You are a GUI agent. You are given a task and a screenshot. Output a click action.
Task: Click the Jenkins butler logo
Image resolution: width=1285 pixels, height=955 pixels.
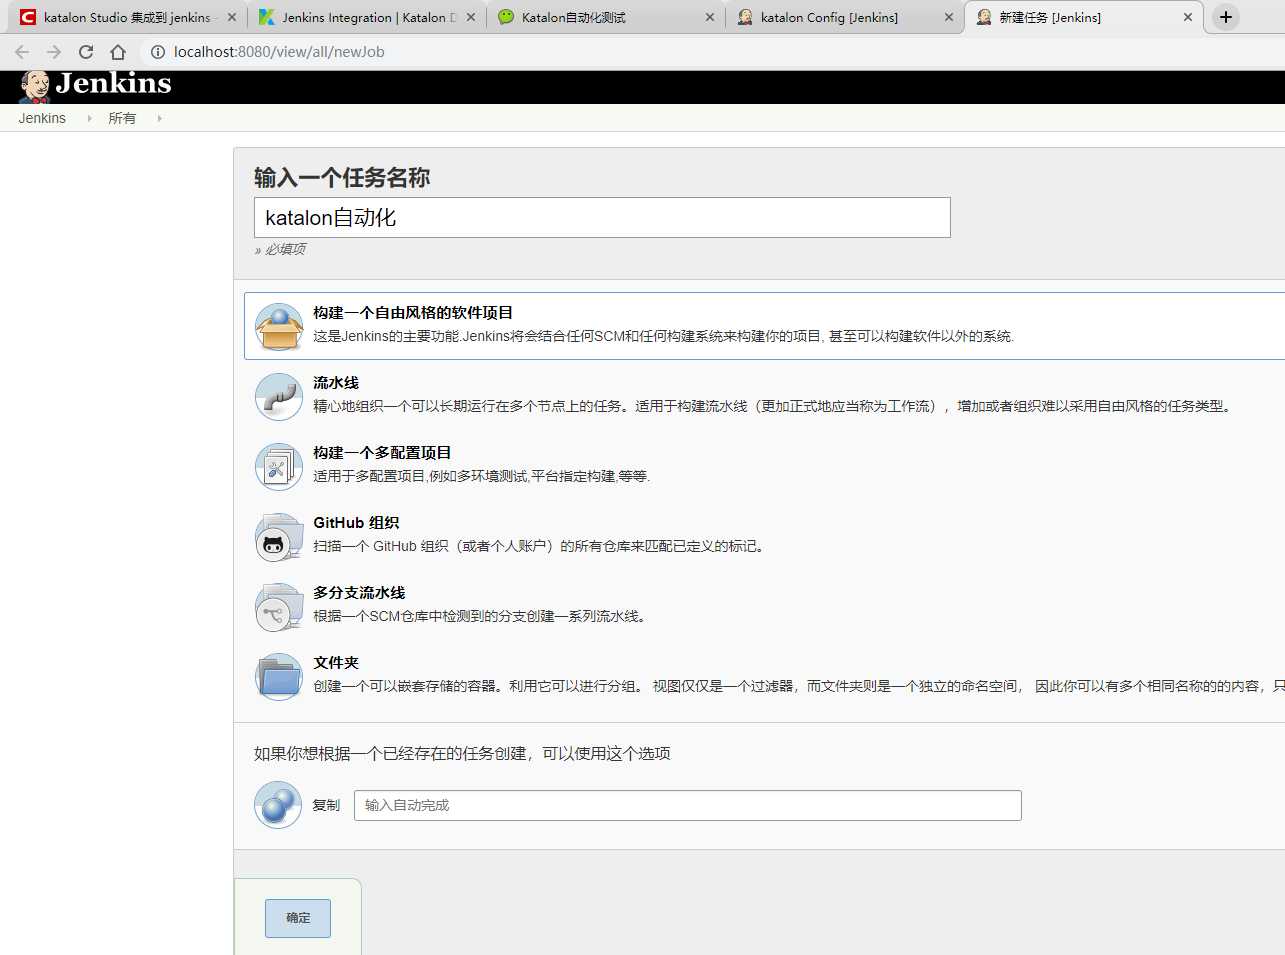click(35, 87)
